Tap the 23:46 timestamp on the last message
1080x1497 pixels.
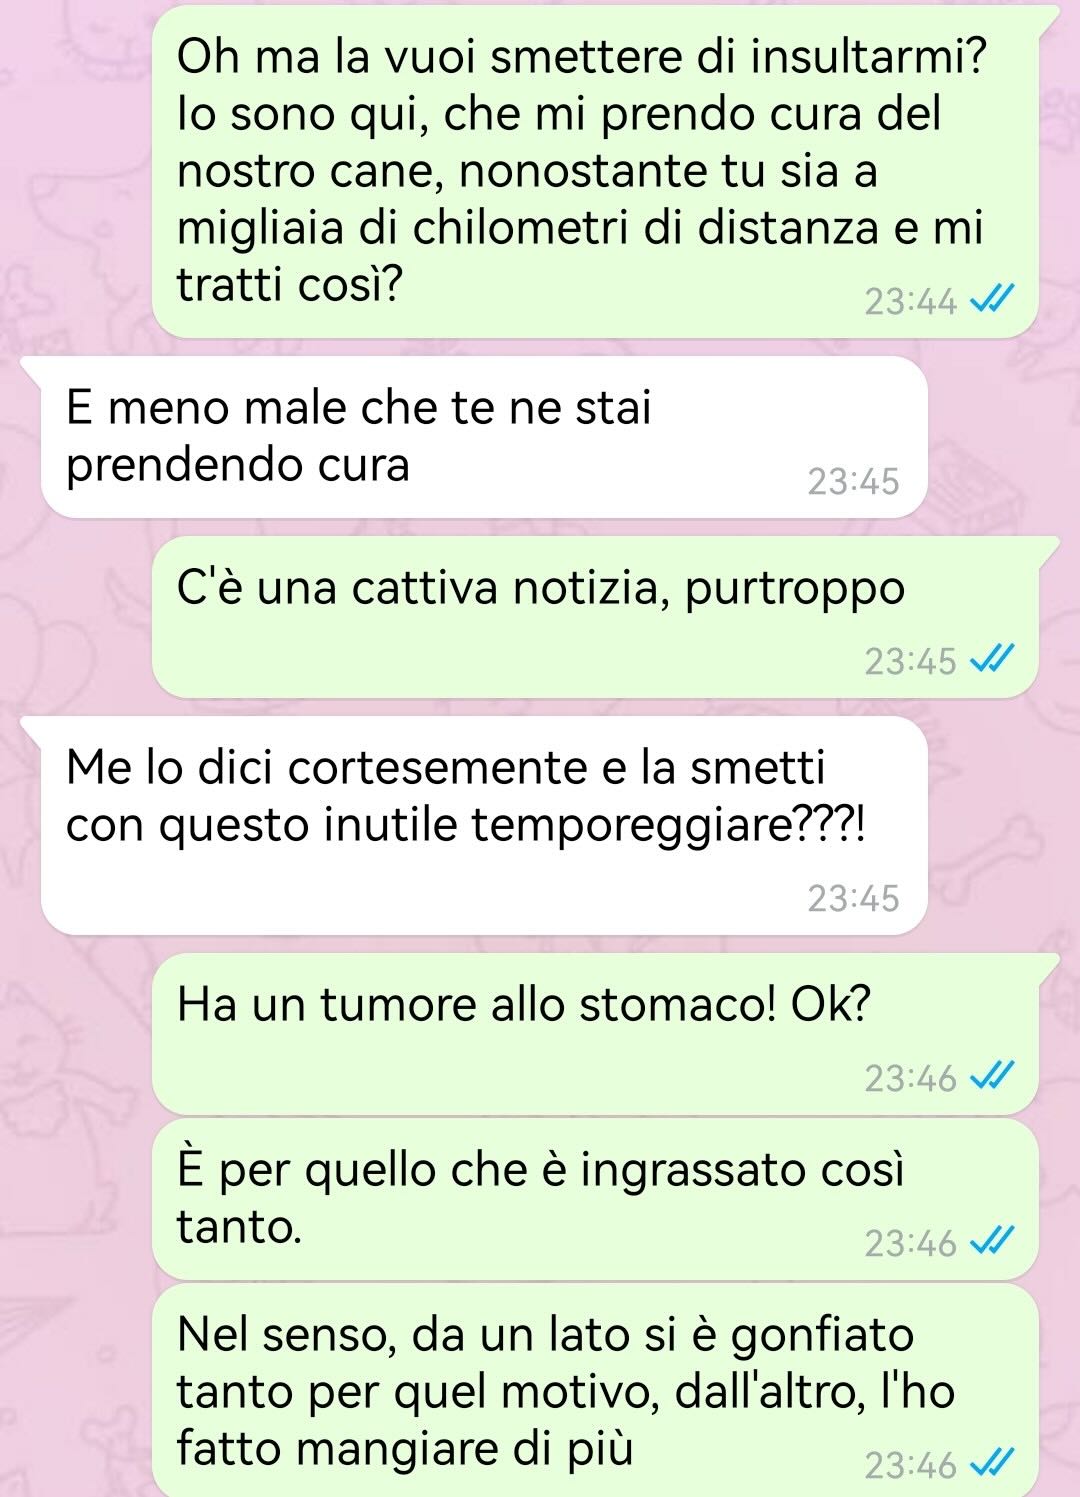click(910, 1465)
